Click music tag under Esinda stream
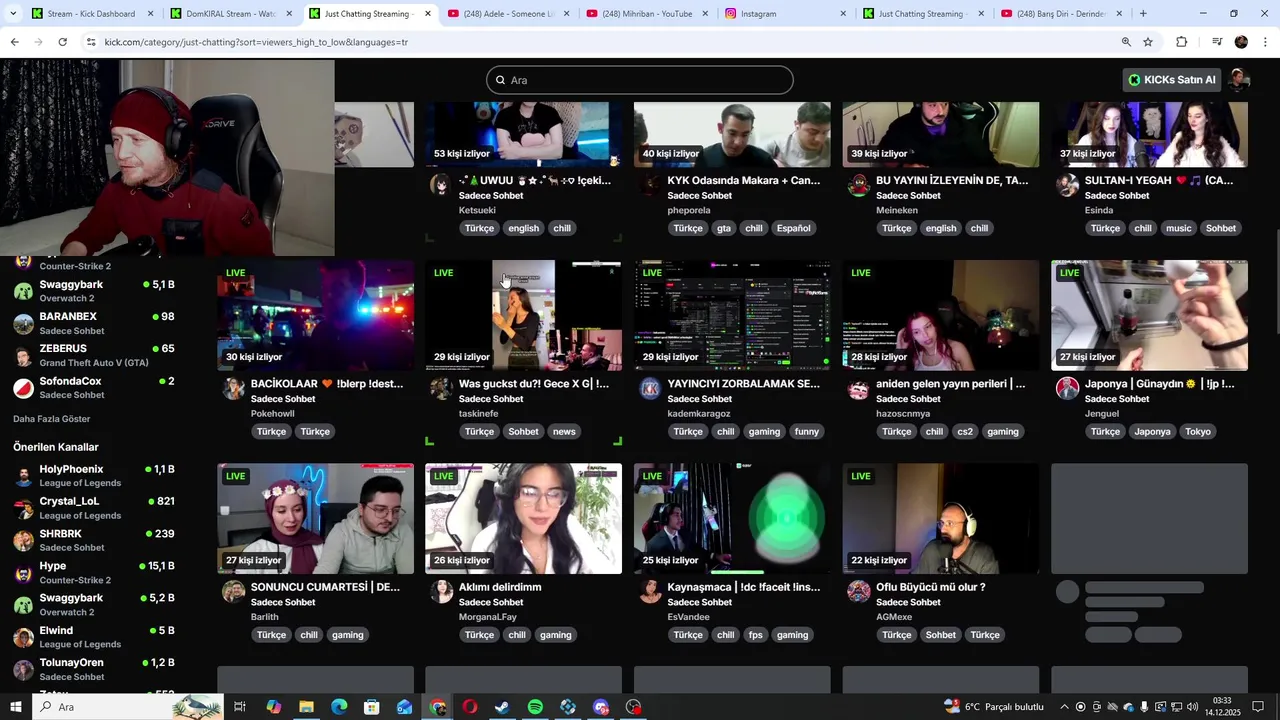 1179,228
